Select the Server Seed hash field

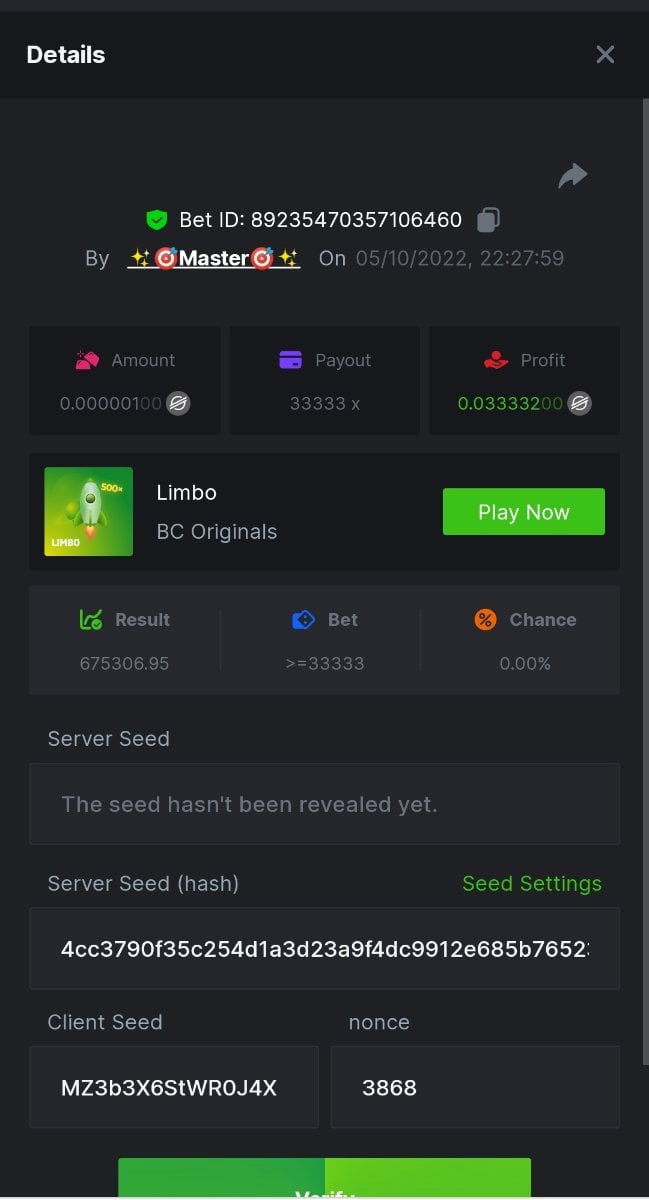tap(324, 949)
